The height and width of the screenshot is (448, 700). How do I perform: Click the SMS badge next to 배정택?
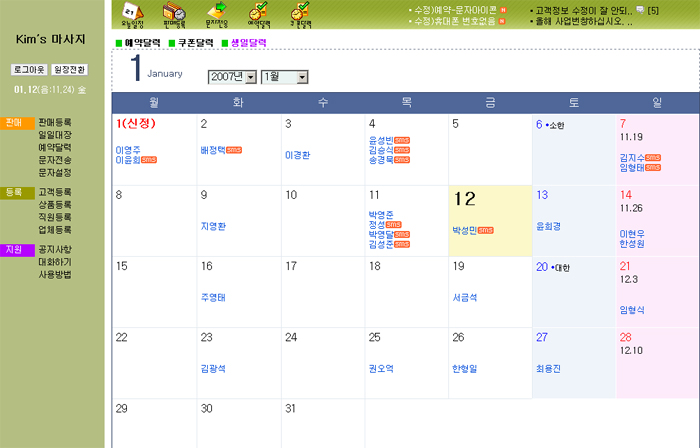234,150
